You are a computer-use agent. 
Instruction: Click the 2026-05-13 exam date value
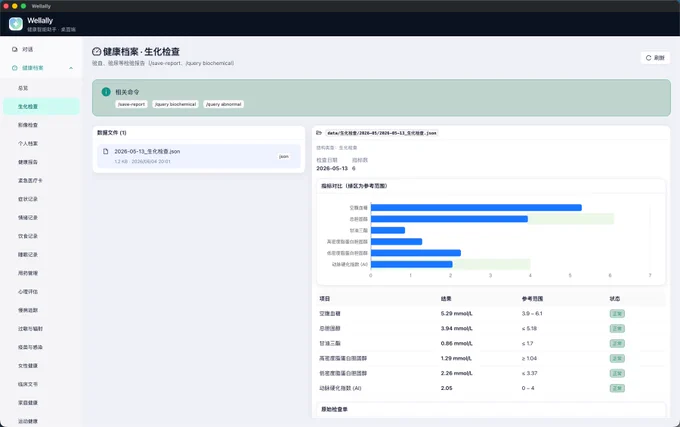332,169
